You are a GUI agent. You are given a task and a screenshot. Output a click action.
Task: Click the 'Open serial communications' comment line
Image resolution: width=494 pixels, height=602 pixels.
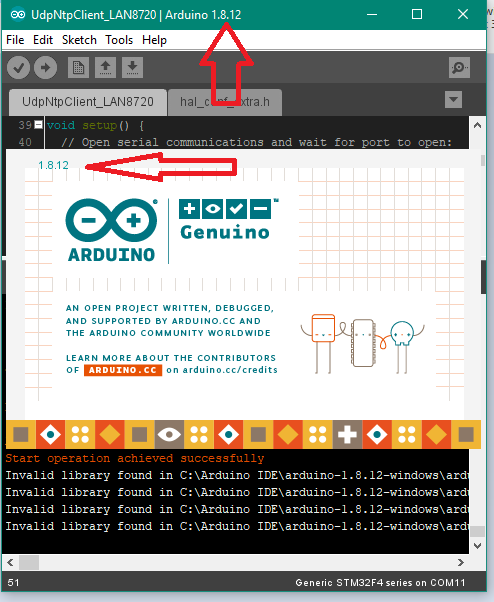(x=256, y=142)
